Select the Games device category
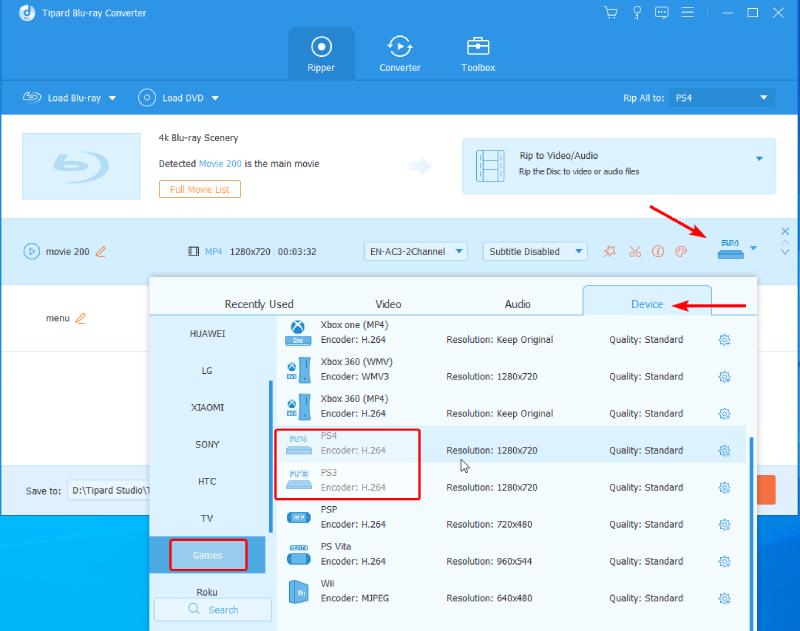 (207, 555)
